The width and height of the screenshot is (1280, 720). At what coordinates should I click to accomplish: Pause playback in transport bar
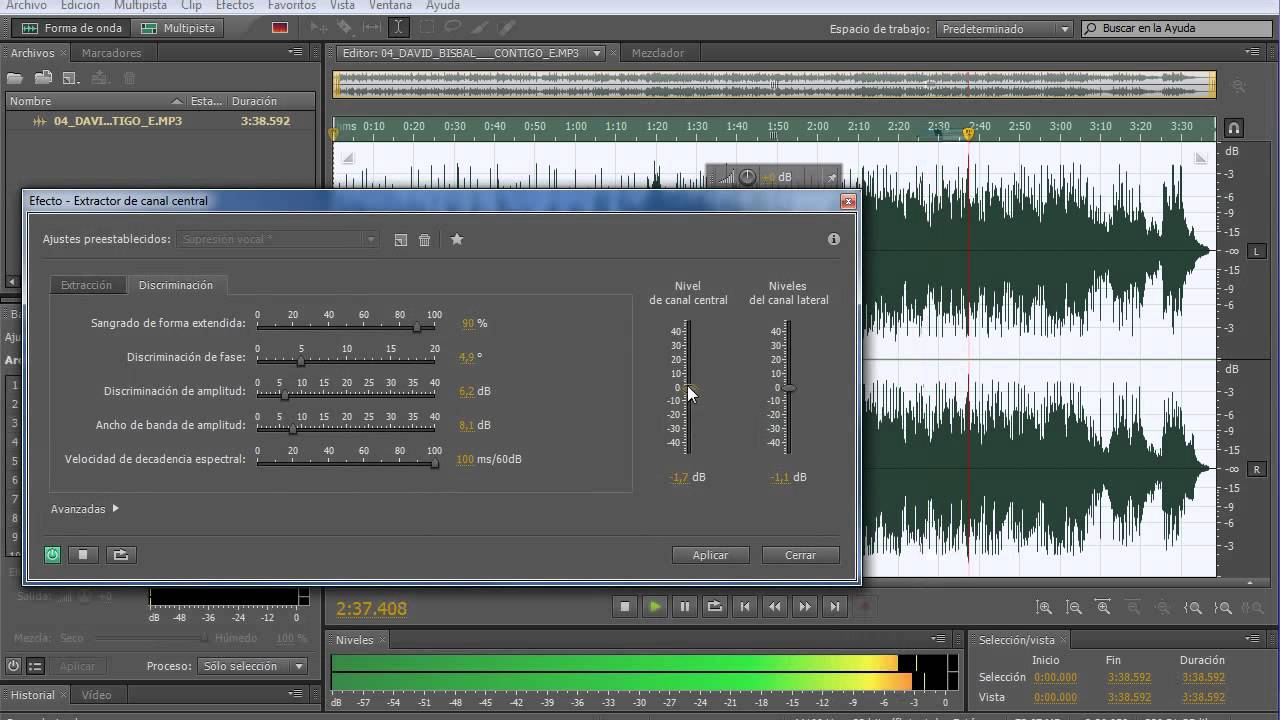[685, 606]
